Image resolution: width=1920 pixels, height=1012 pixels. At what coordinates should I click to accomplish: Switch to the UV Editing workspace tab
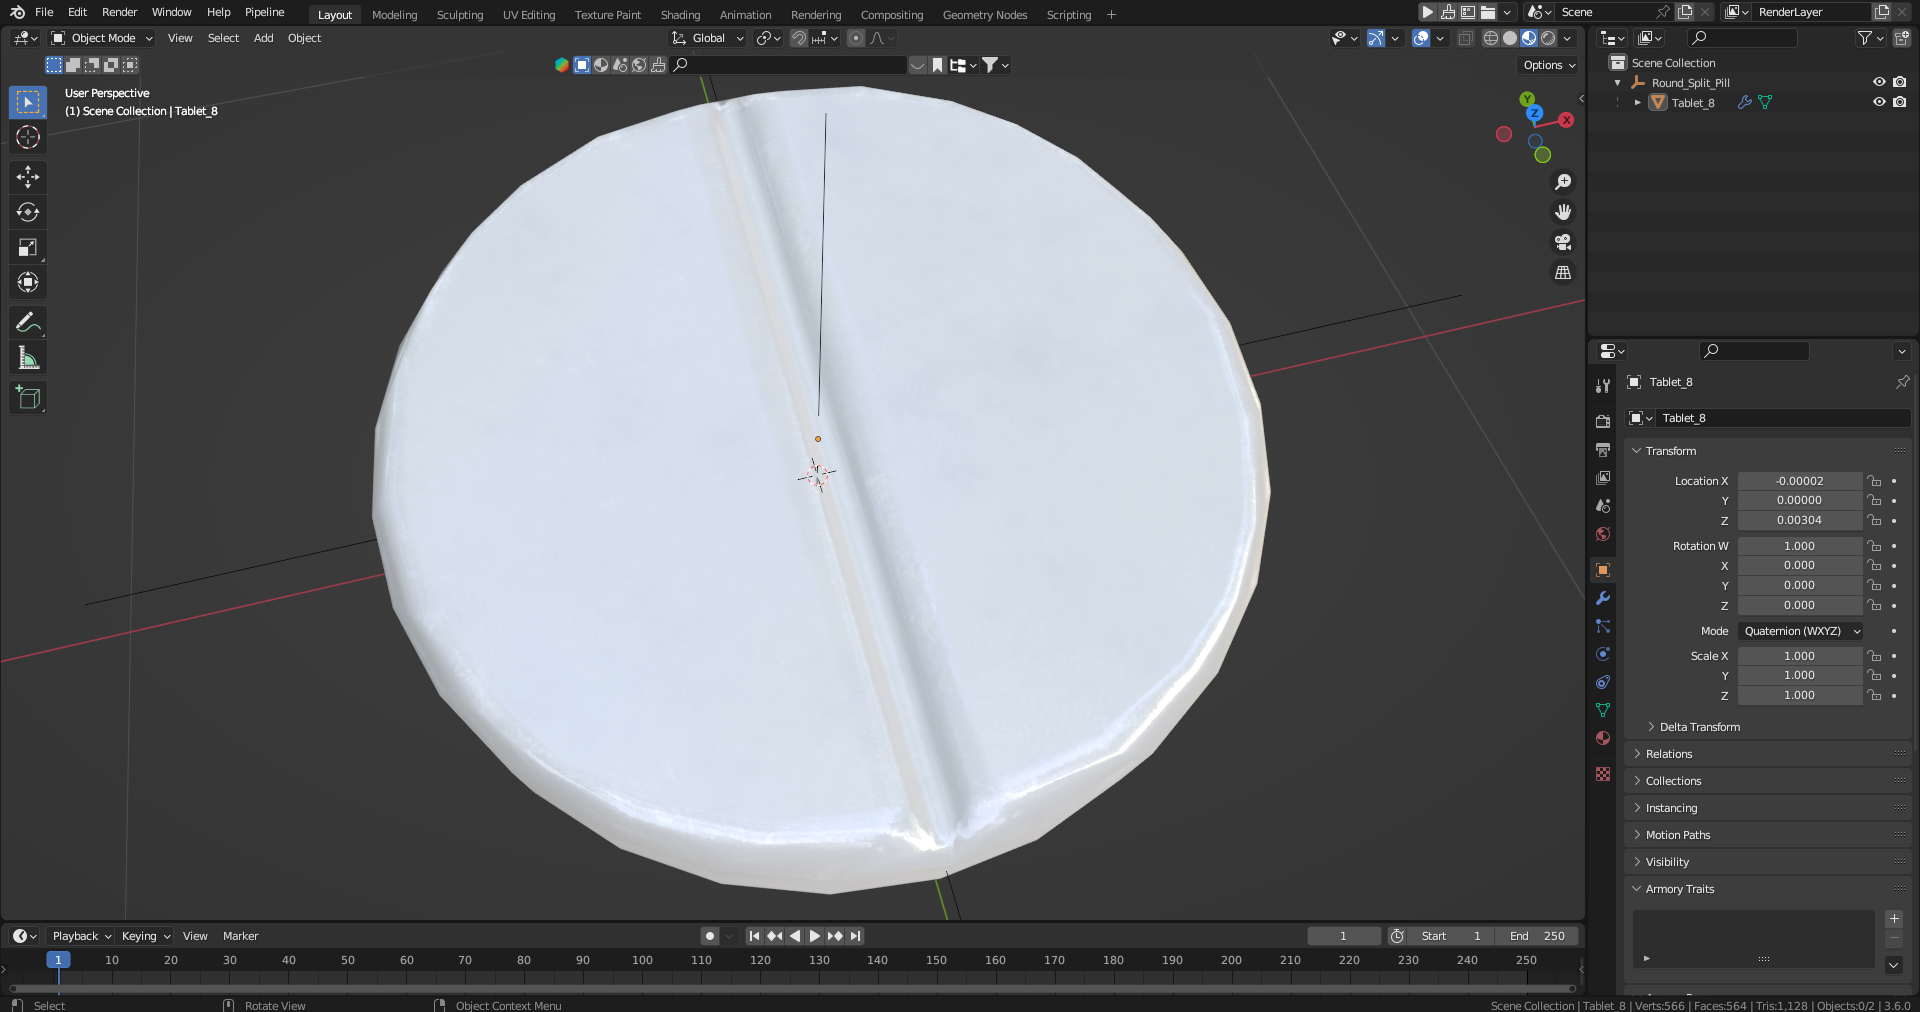[528, 15]
